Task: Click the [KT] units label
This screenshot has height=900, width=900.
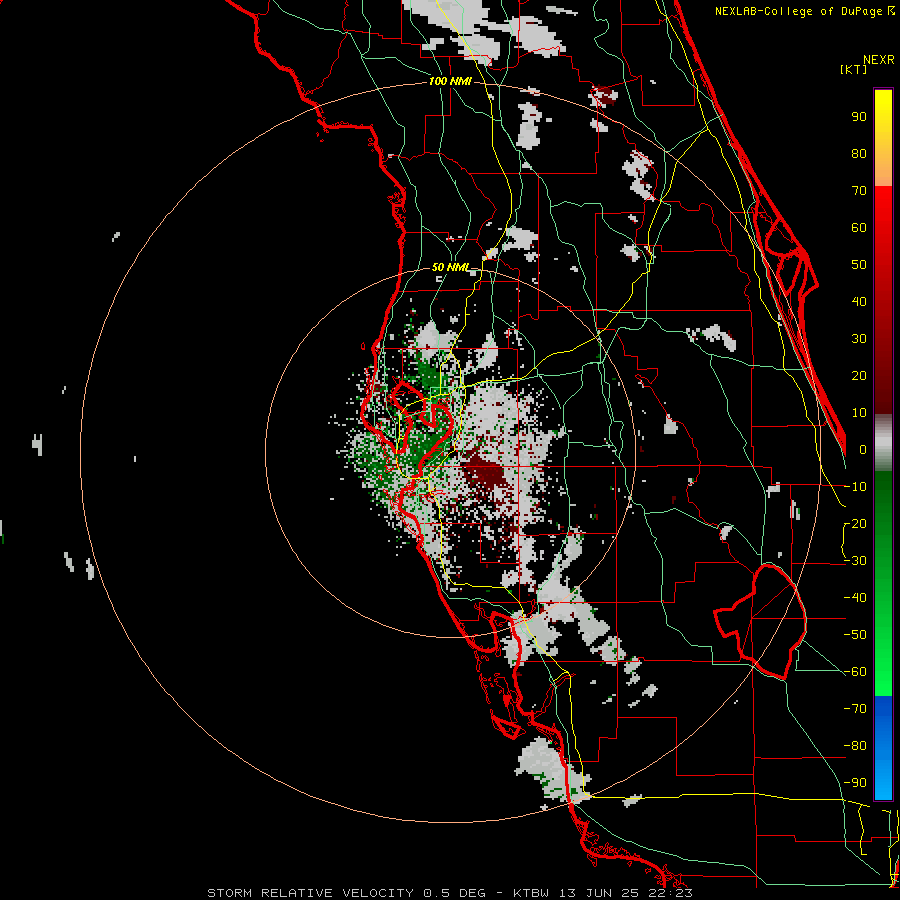Action: (x=854, y=69)
